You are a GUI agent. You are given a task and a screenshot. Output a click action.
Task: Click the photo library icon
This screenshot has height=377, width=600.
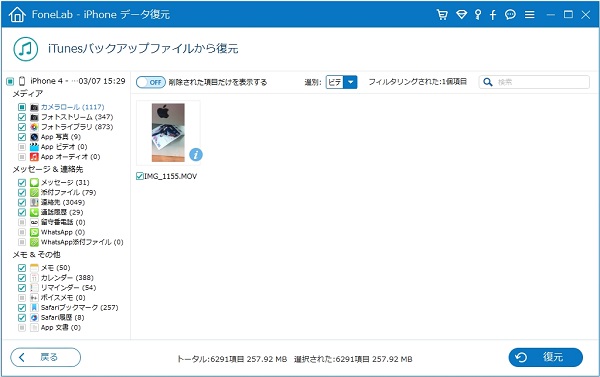pyautogui.click(x=34, y=127)
